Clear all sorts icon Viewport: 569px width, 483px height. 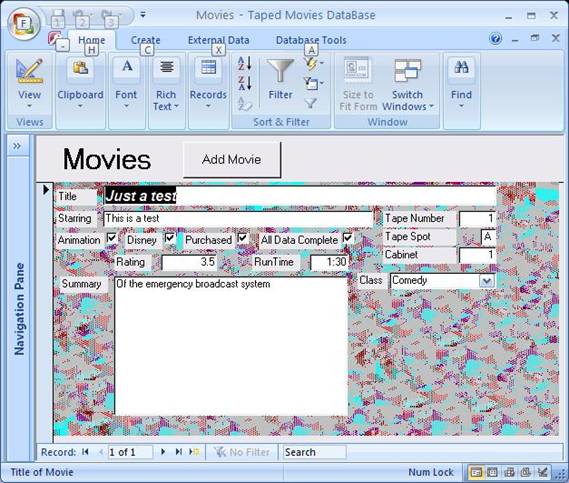[245, 104]
